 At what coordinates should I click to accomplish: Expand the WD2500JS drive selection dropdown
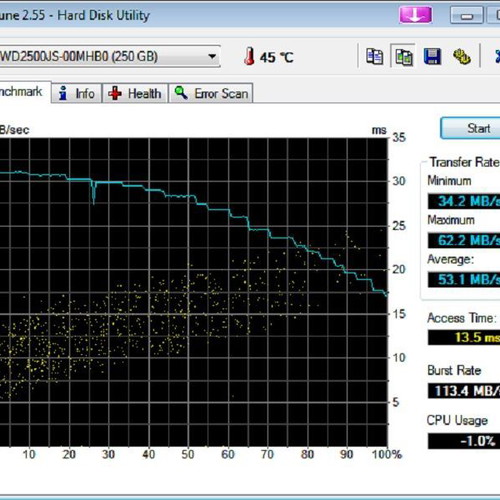pos(212,56)
